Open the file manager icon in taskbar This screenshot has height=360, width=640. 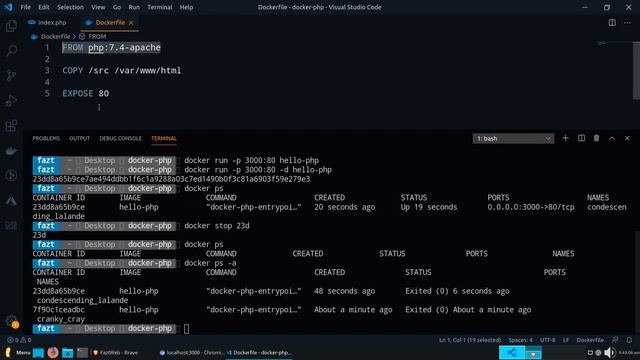pyautogui.click(x=67, y=352)
